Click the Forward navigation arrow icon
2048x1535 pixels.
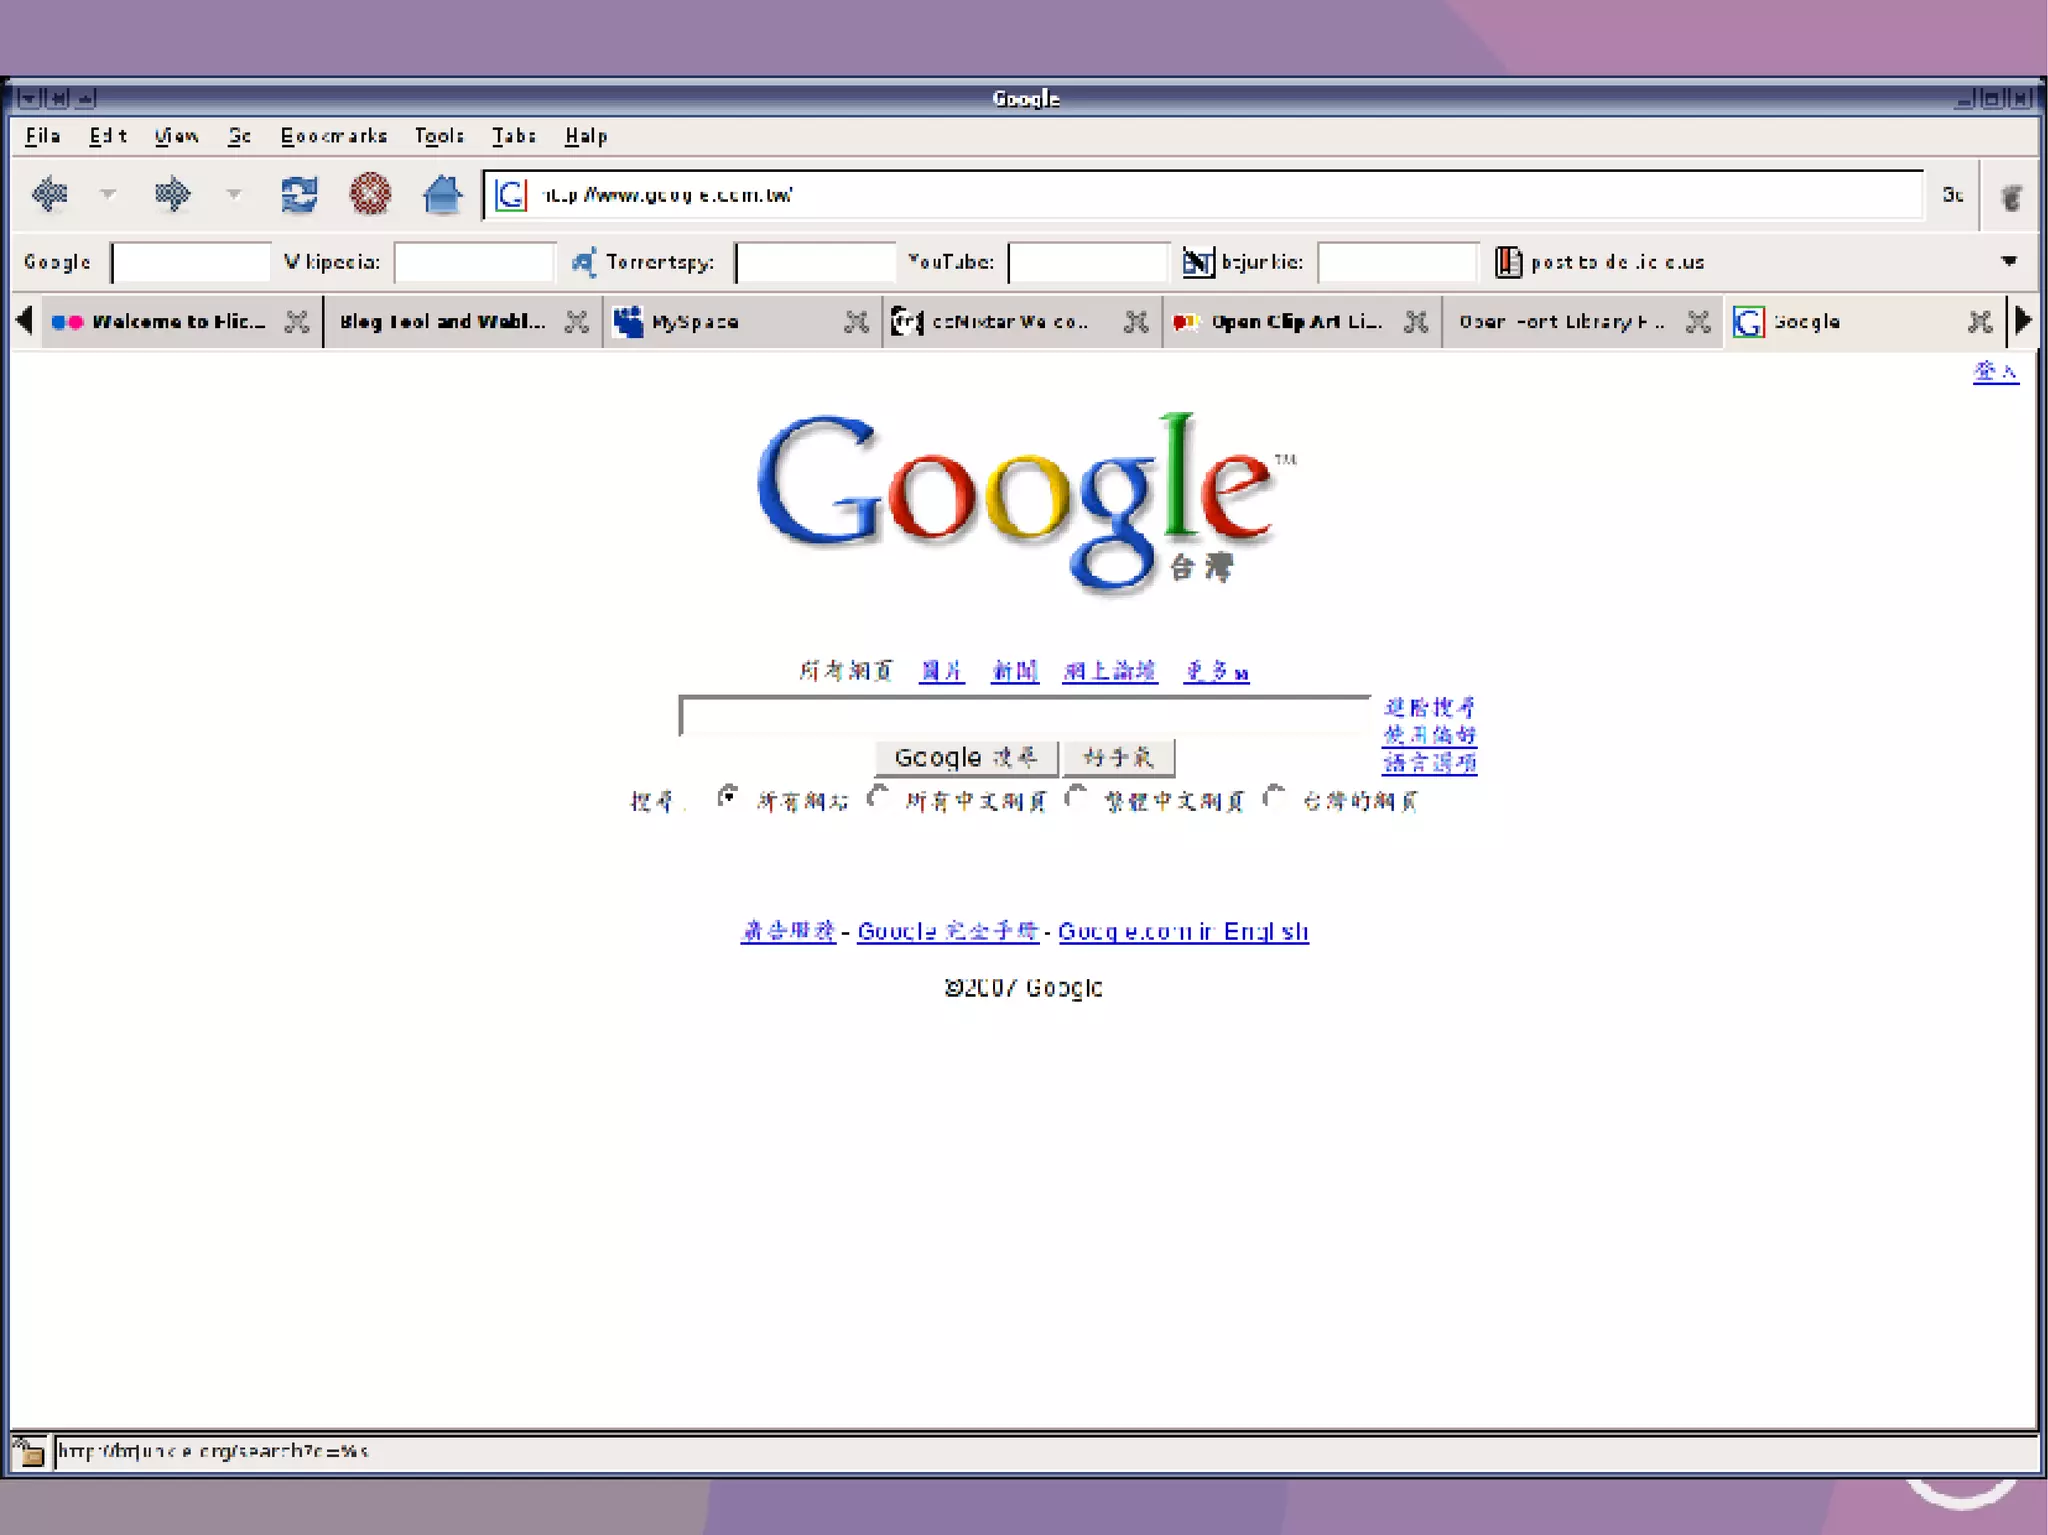click(x=172, y=194)
